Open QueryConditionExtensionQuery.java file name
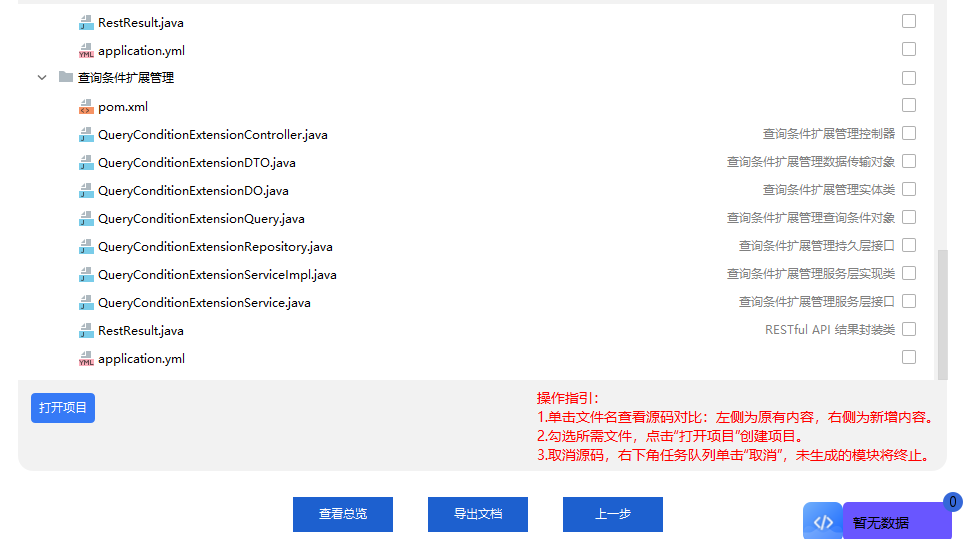This screenshot has width=969, height=539. point(201,219)
